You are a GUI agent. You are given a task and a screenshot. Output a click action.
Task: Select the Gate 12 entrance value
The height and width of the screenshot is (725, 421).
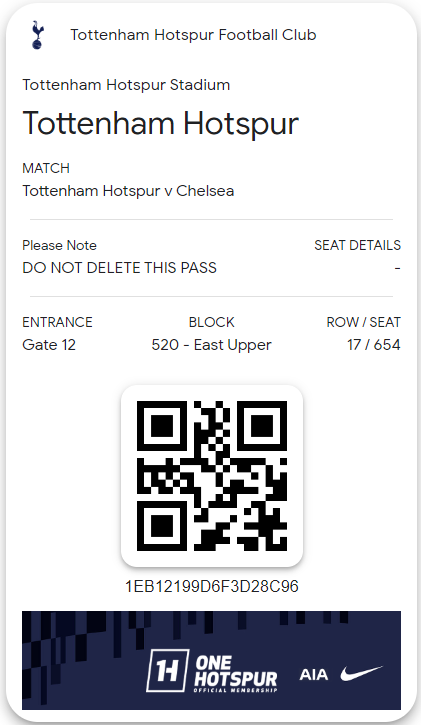49,345
